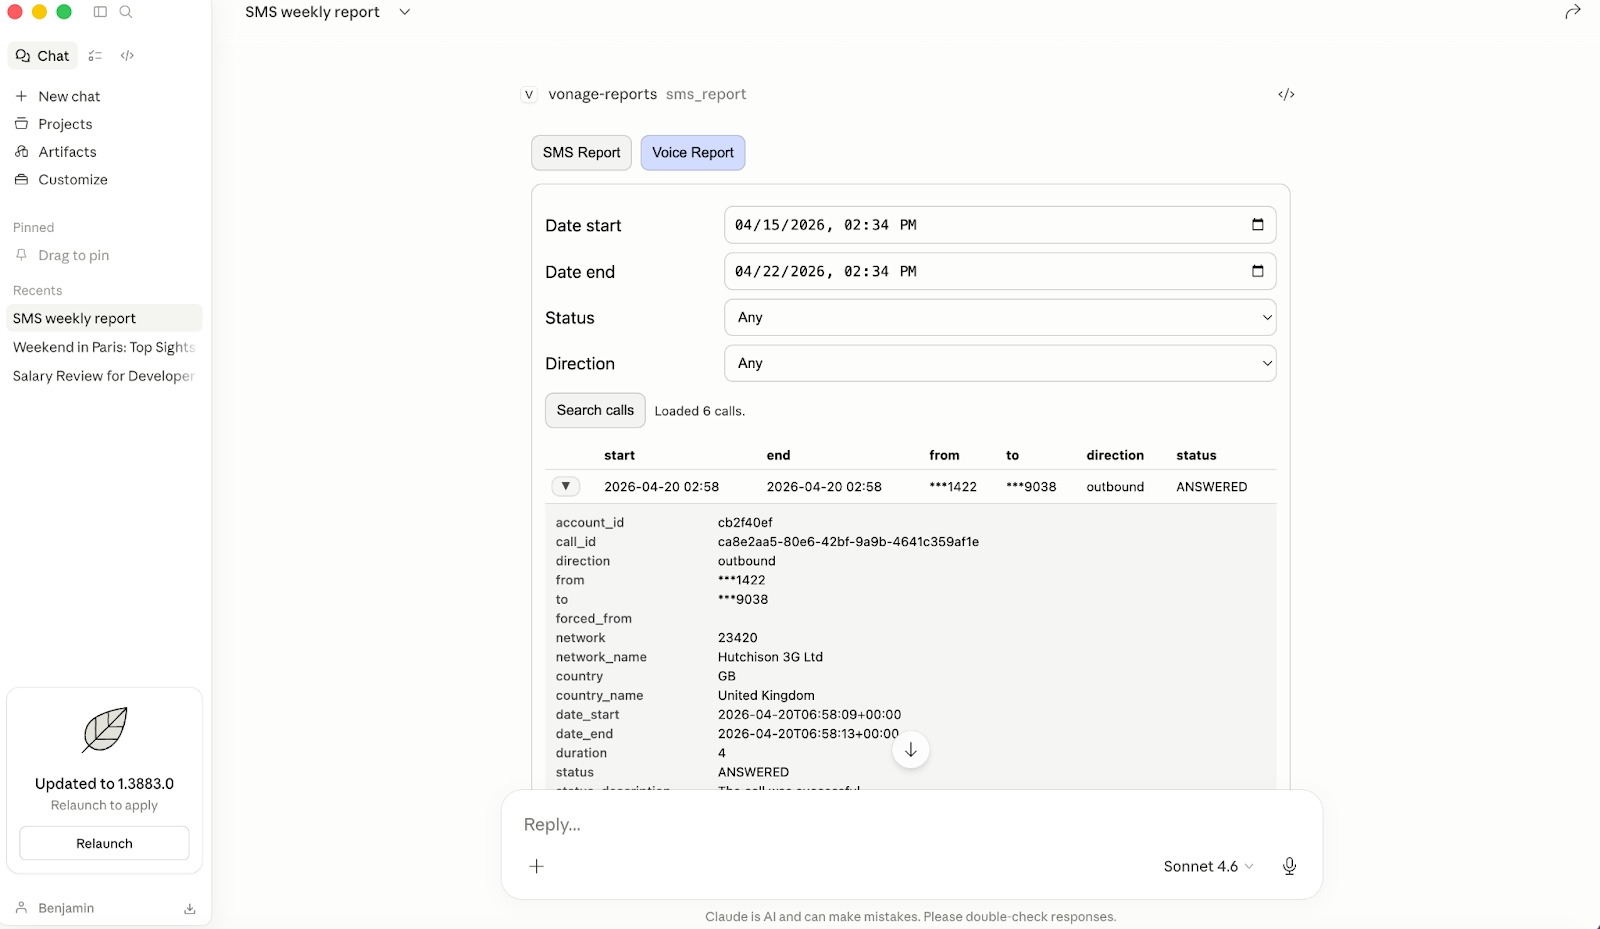Viewport: 1600px width, 929px height.
Task: Start voice input with microphone icon
Action: (1290, 866)
